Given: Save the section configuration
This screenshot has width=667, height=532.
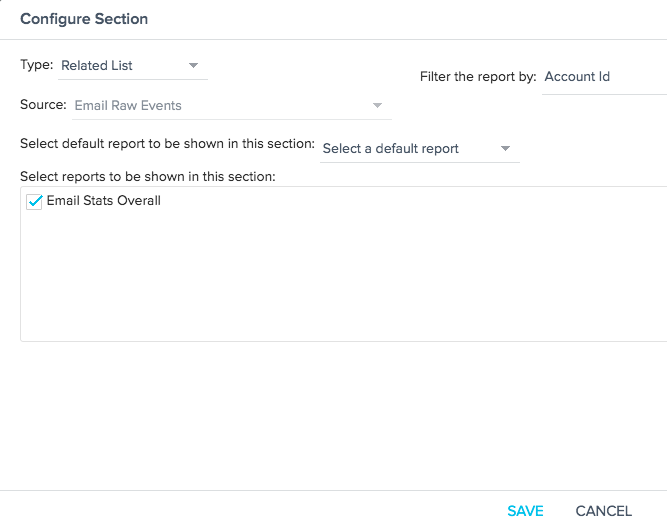Looking at the screenshot, I should point(525,511).
